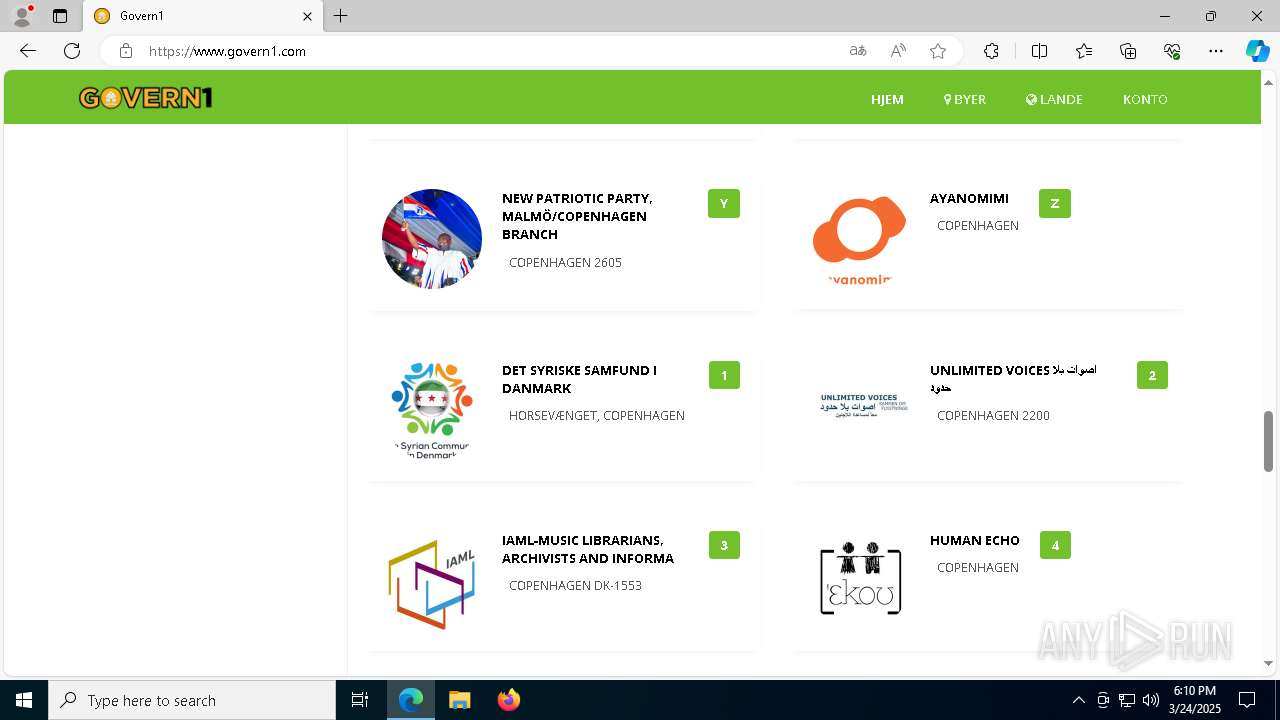Open a new browser tab
This screenshot has width=1280, height=720.
point(341,16)
